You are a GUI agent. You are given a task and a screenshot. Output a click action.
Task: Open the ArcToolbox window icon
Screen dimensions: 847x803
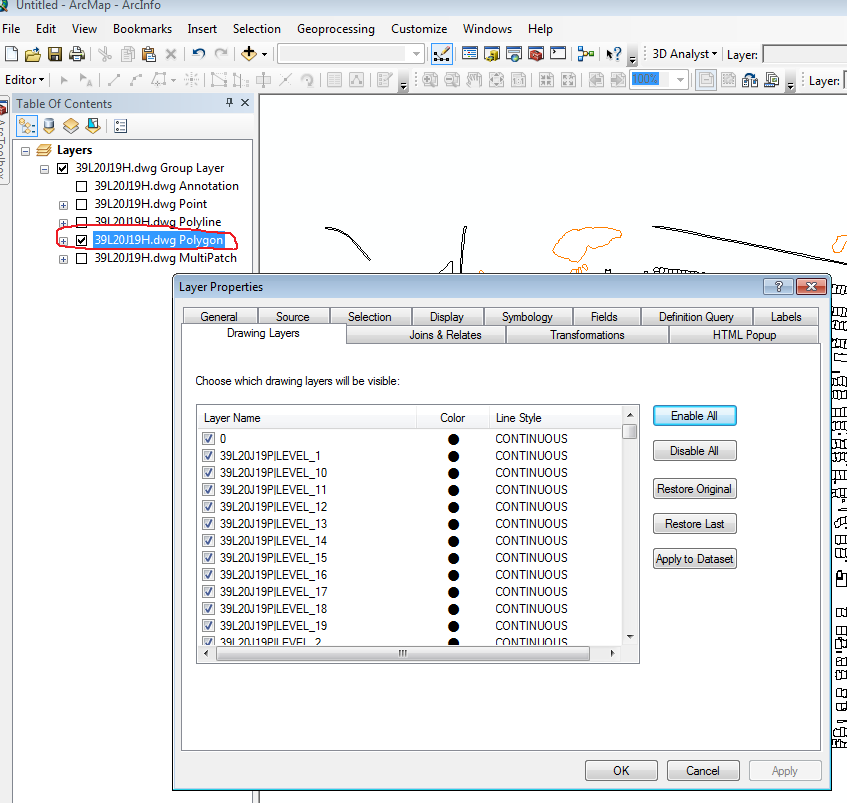pos(536,54)
